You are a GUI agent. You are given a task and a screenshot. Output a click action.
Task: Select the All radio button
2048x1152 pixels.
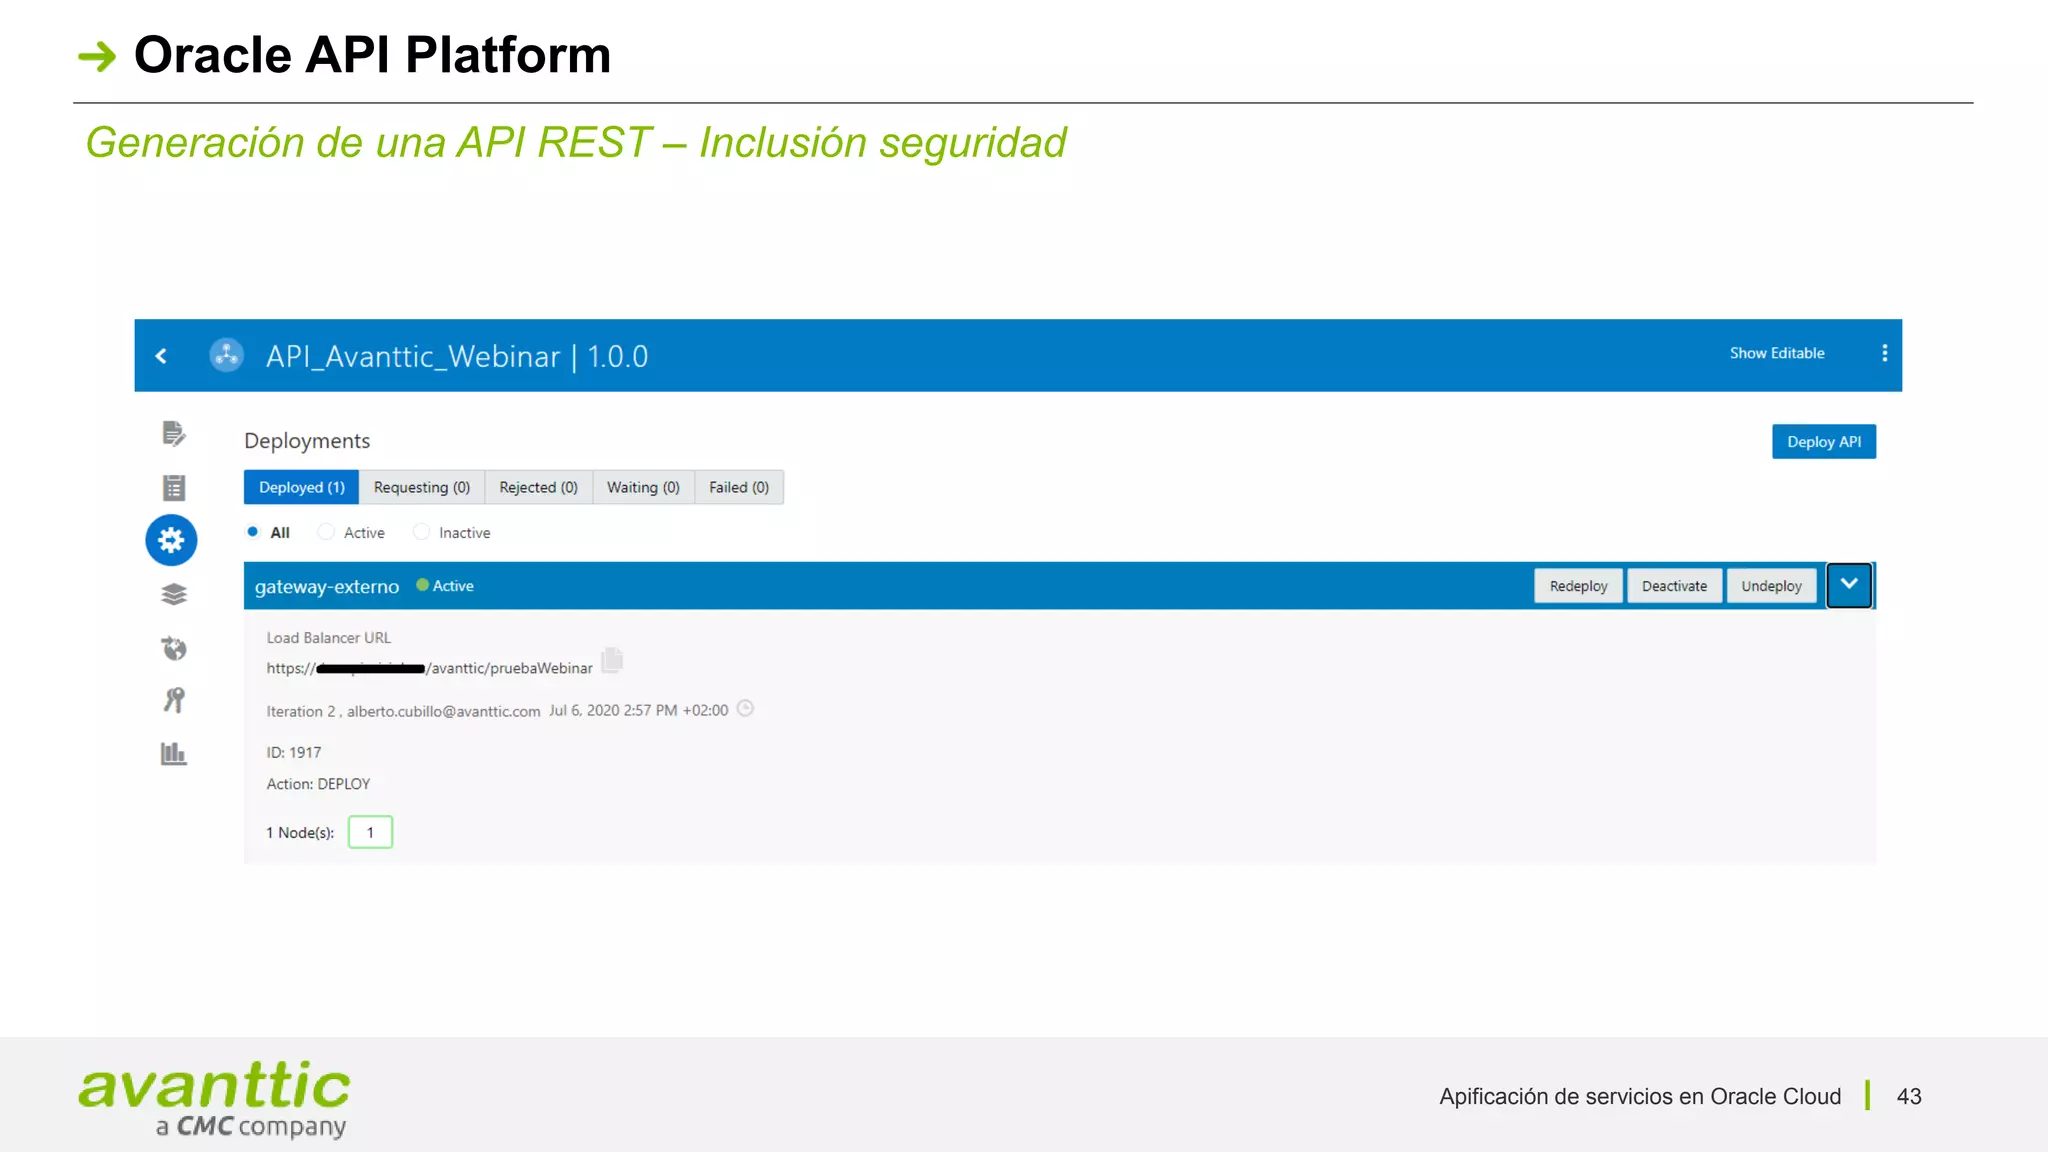pos(253,532)
